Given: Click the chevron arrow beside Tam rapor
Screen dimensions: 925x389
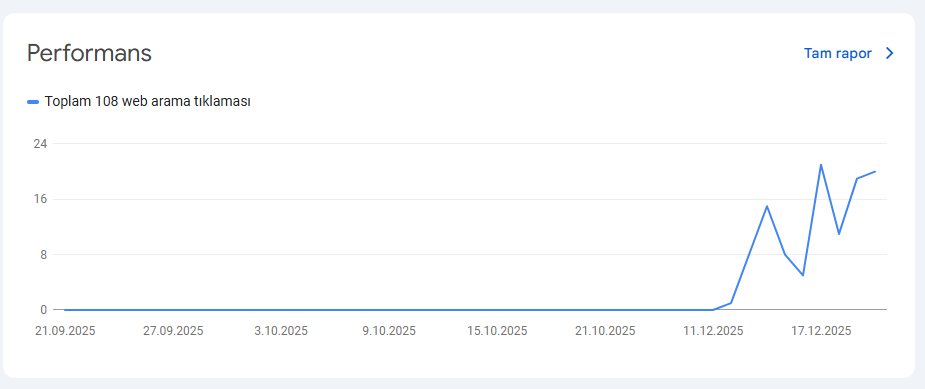Looking at the screenshot, I should point(890,54).
